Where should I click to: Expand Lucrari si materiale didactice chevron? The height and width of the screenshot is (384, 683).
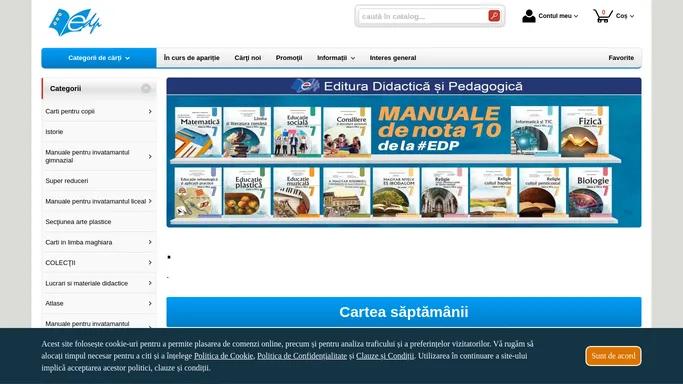(150, 283)
